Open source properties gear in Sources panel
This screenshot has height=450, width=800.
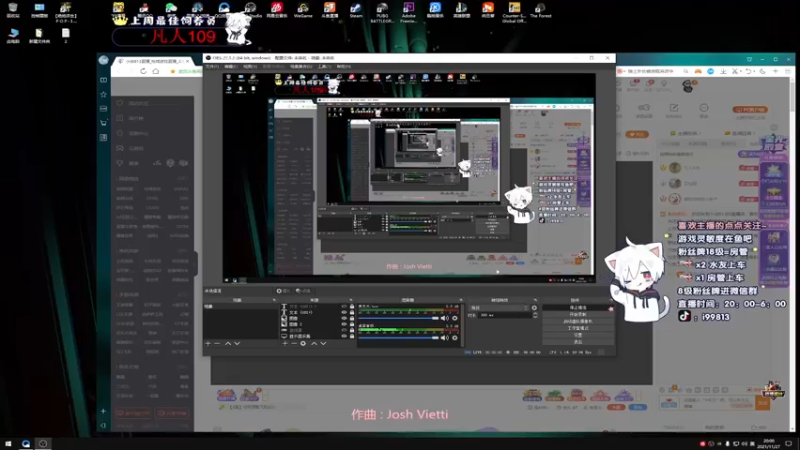click(x=303, y=343)
